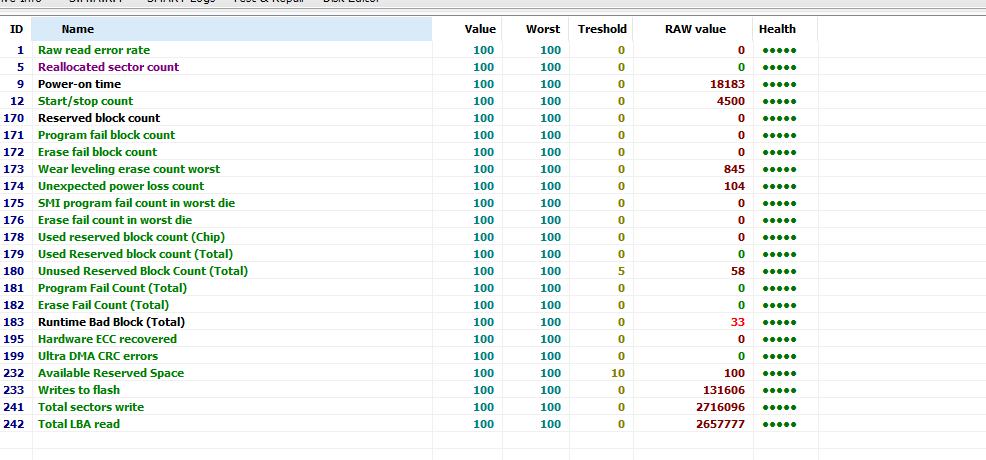Click the ID column header
986x460 pixels.
click(16, 30)
